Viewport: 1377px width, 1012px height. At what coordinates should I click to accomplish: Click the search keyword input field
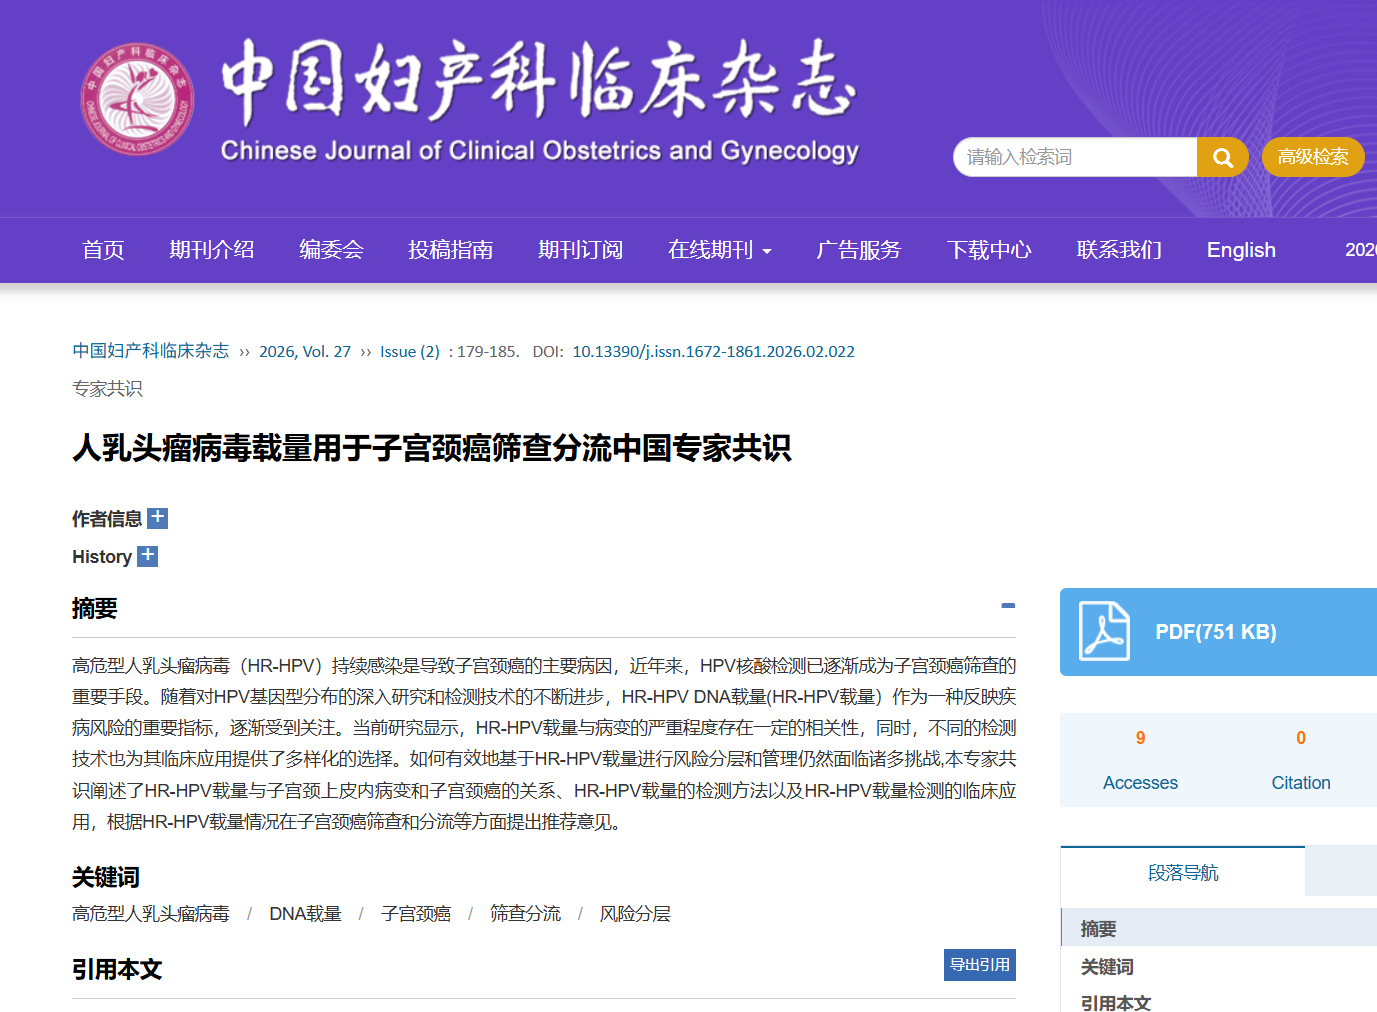pos(1075,157)
